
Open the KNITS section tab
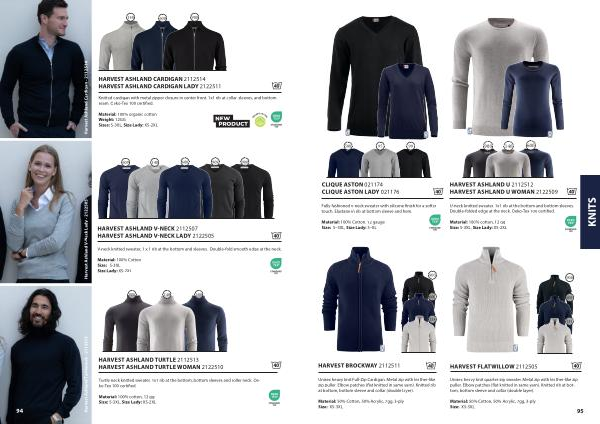coord(590,212)
